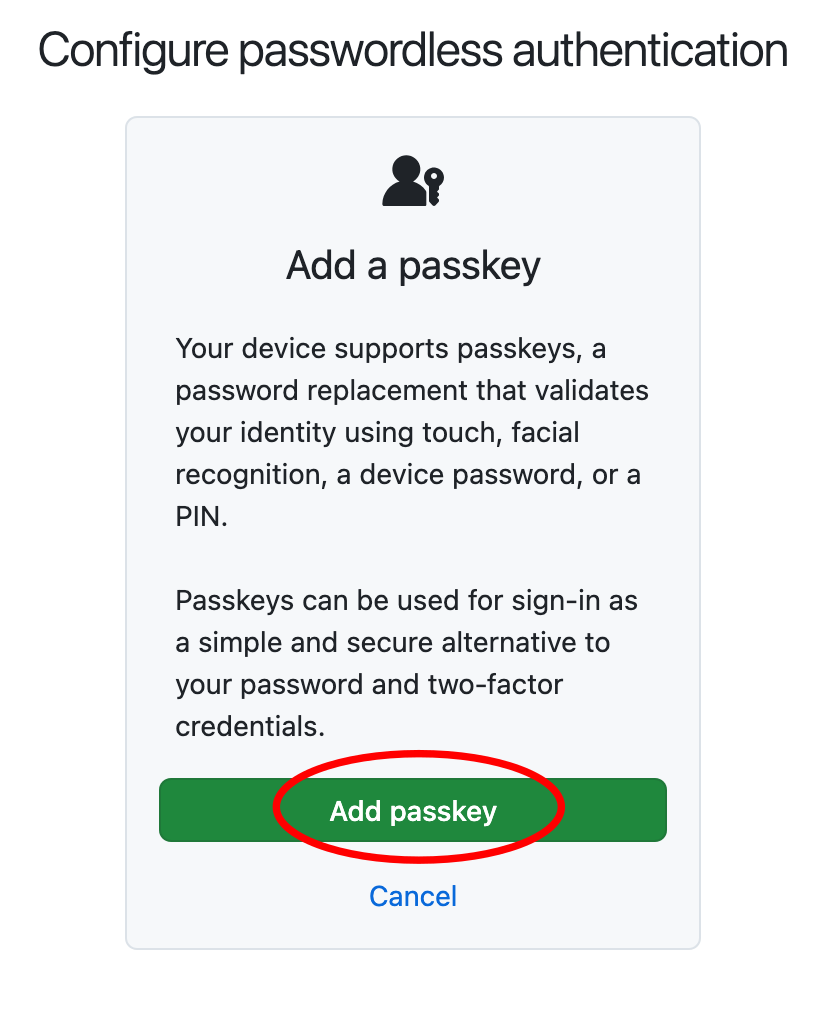The height and width of the screenshot is (1024, 818).
Task: Click the "a simple and secure alternative" line
Action: point(392,642)
